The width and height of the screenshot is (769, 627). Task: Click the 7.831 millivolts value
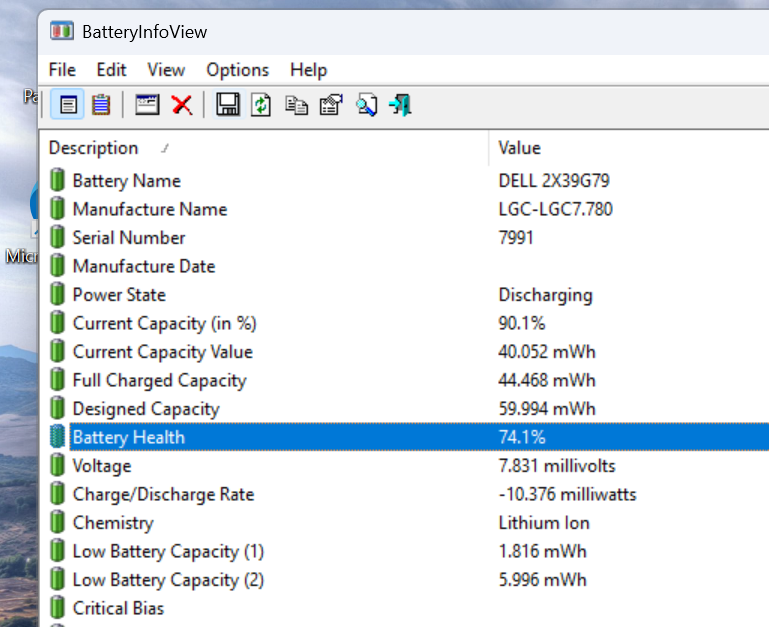[557, 465]
